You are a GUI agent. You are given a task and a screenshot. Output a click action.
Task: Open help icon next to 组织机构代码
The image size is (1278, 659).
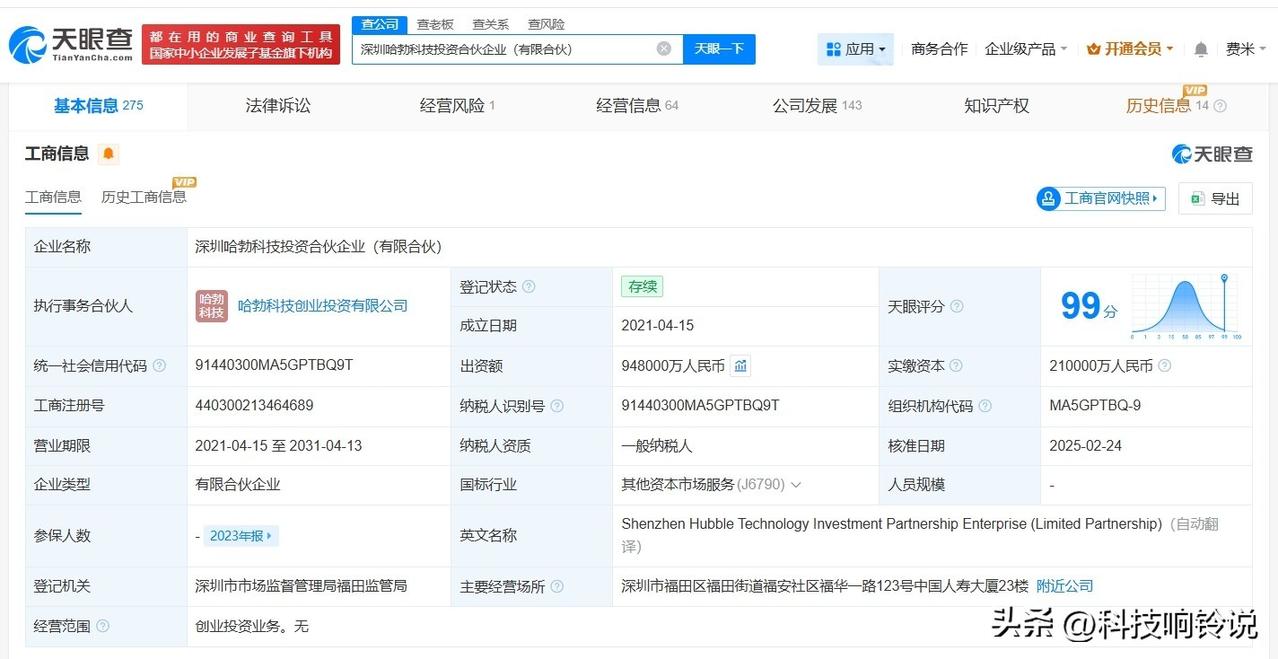coord(985,406)
